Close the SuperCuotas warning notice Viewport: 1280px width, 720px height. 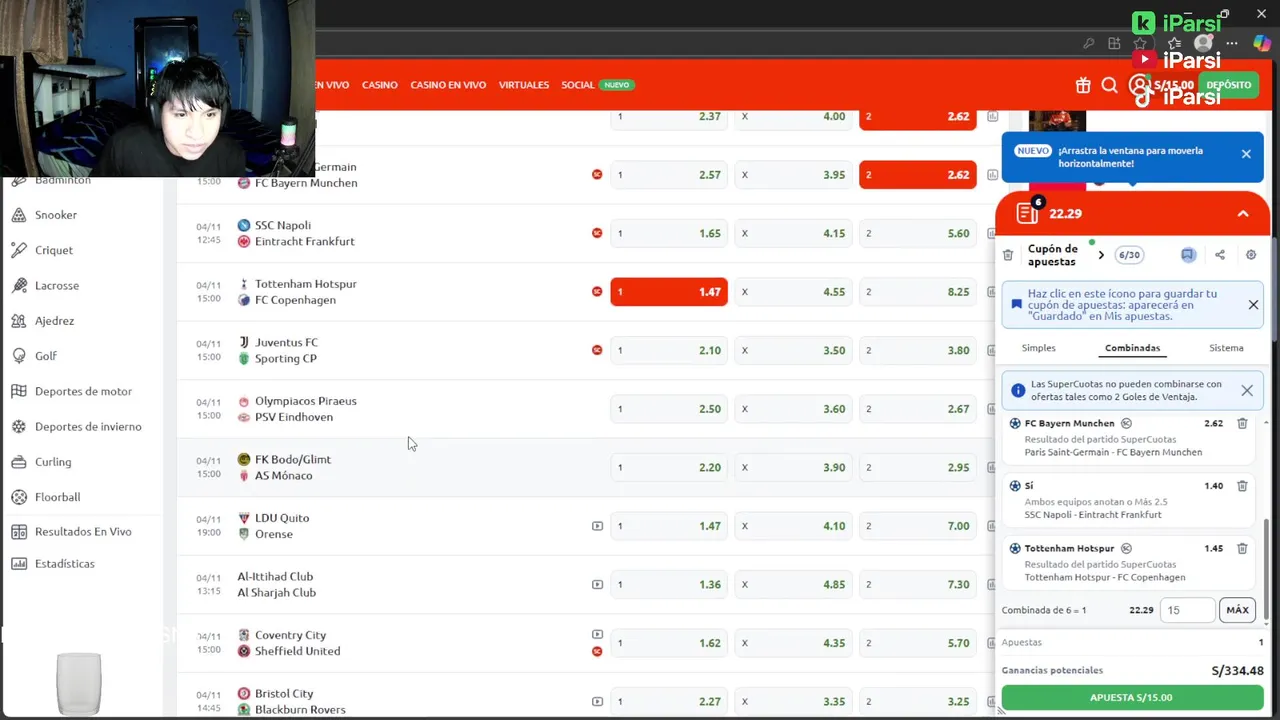(x=1247, y=391)
